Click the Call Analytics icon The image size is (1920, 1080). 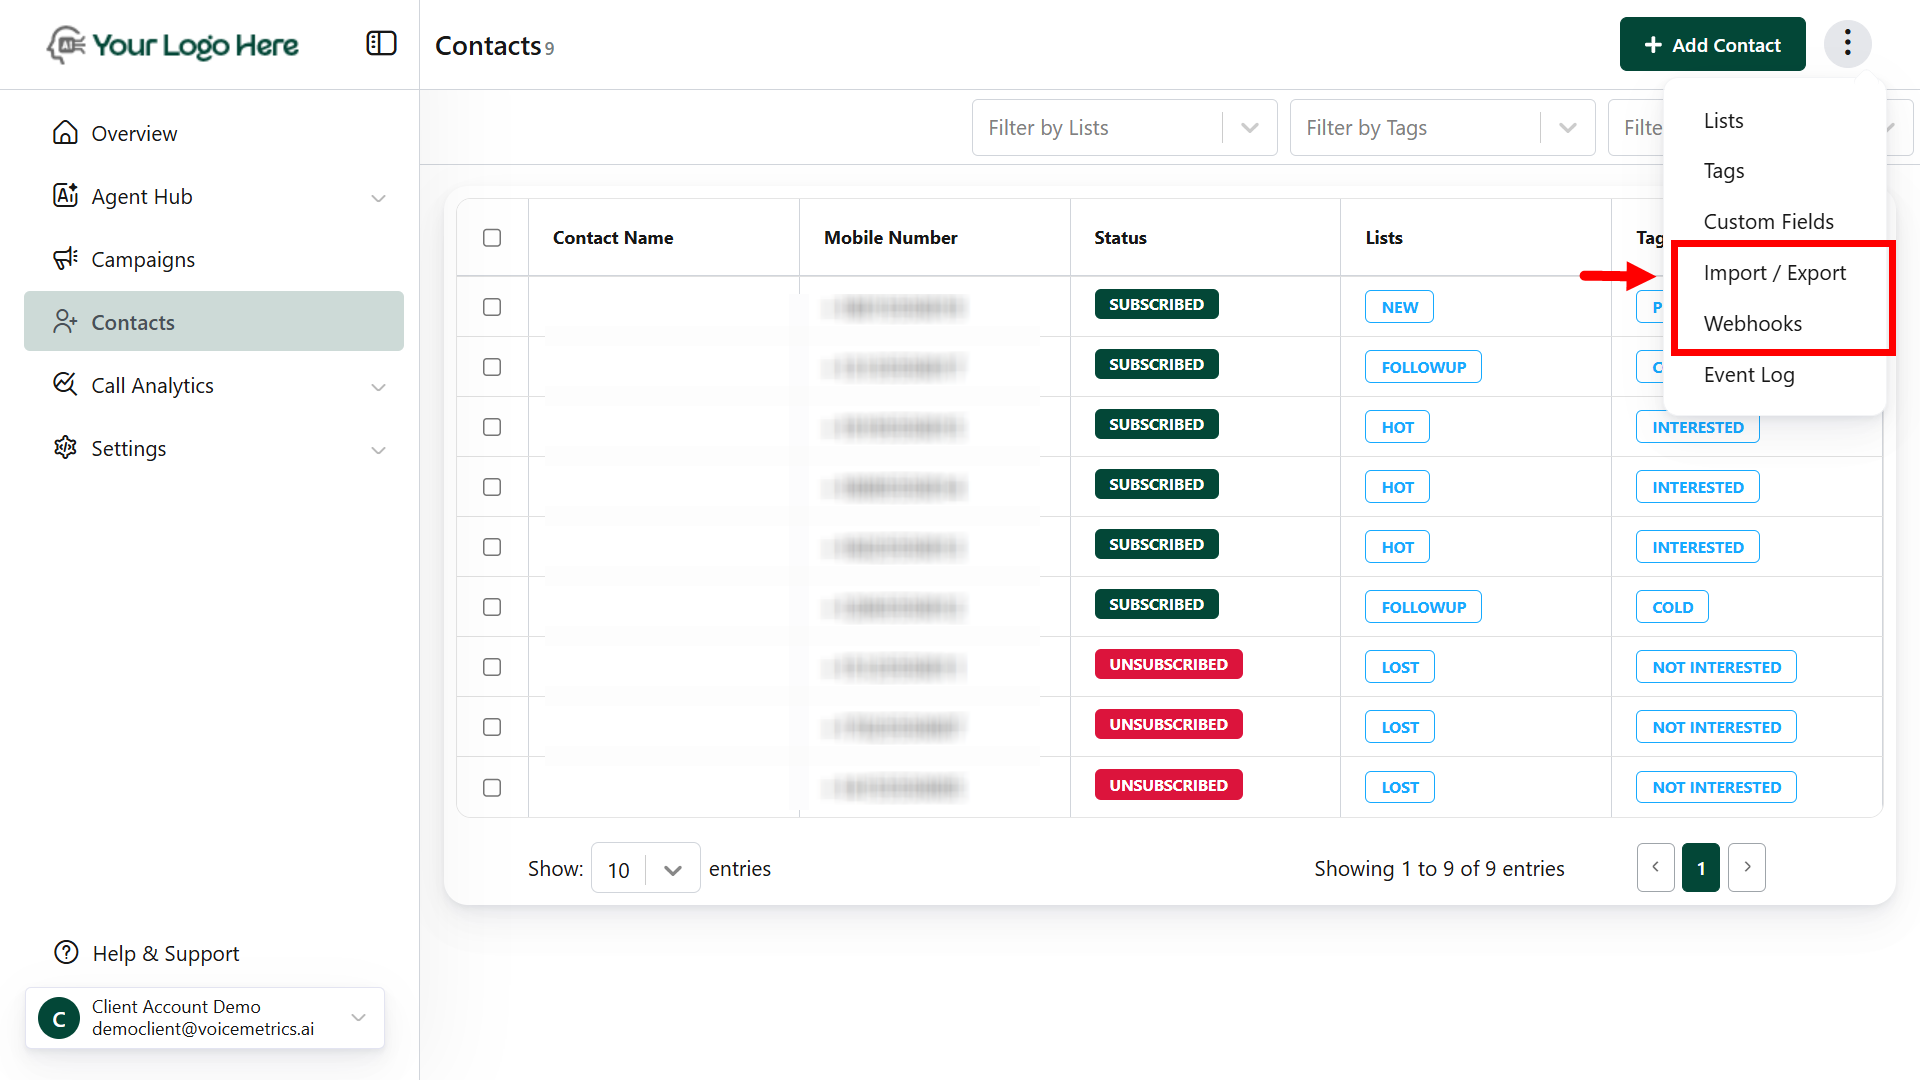[x=65, y=385]
